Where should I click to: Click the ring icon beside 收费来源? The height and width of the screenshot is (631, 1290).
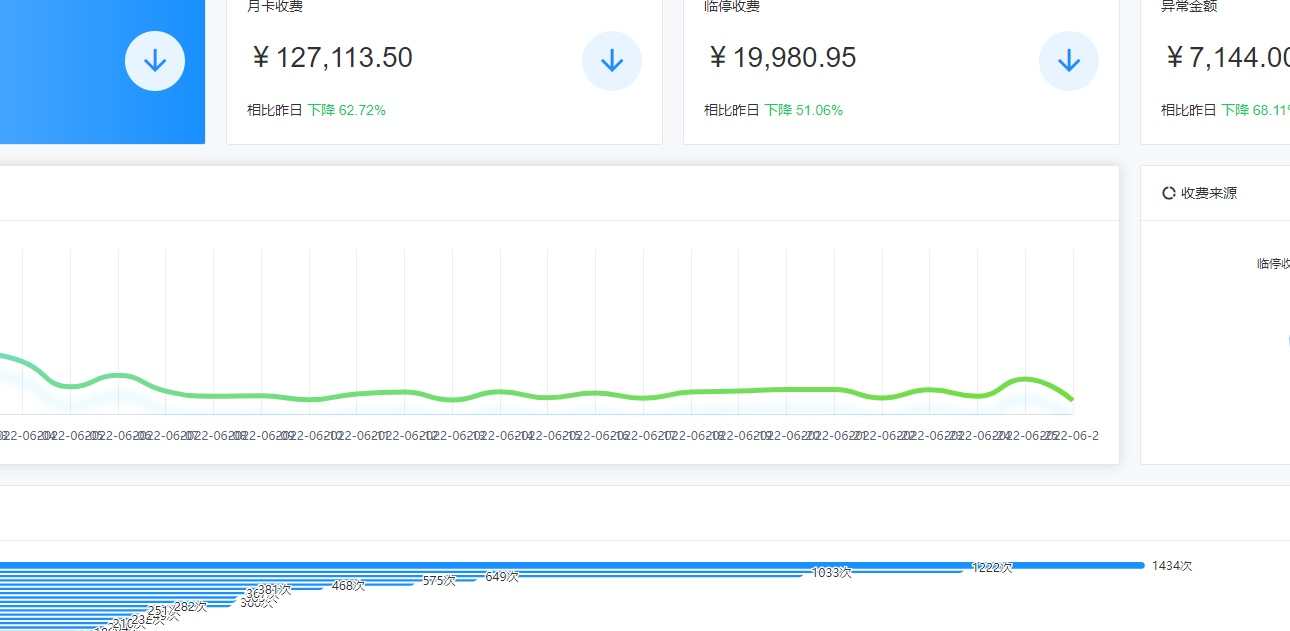coord(1168,193)
